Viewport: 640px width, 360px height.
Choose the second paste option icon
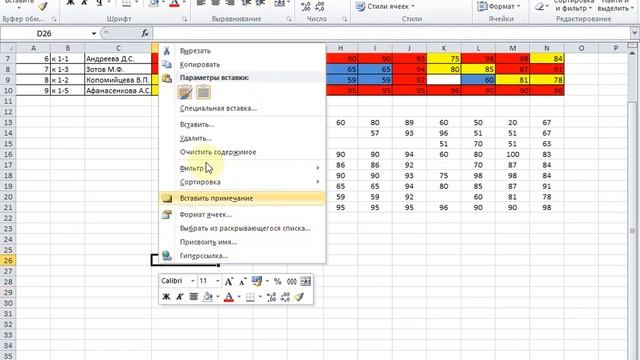coord(203,93)
